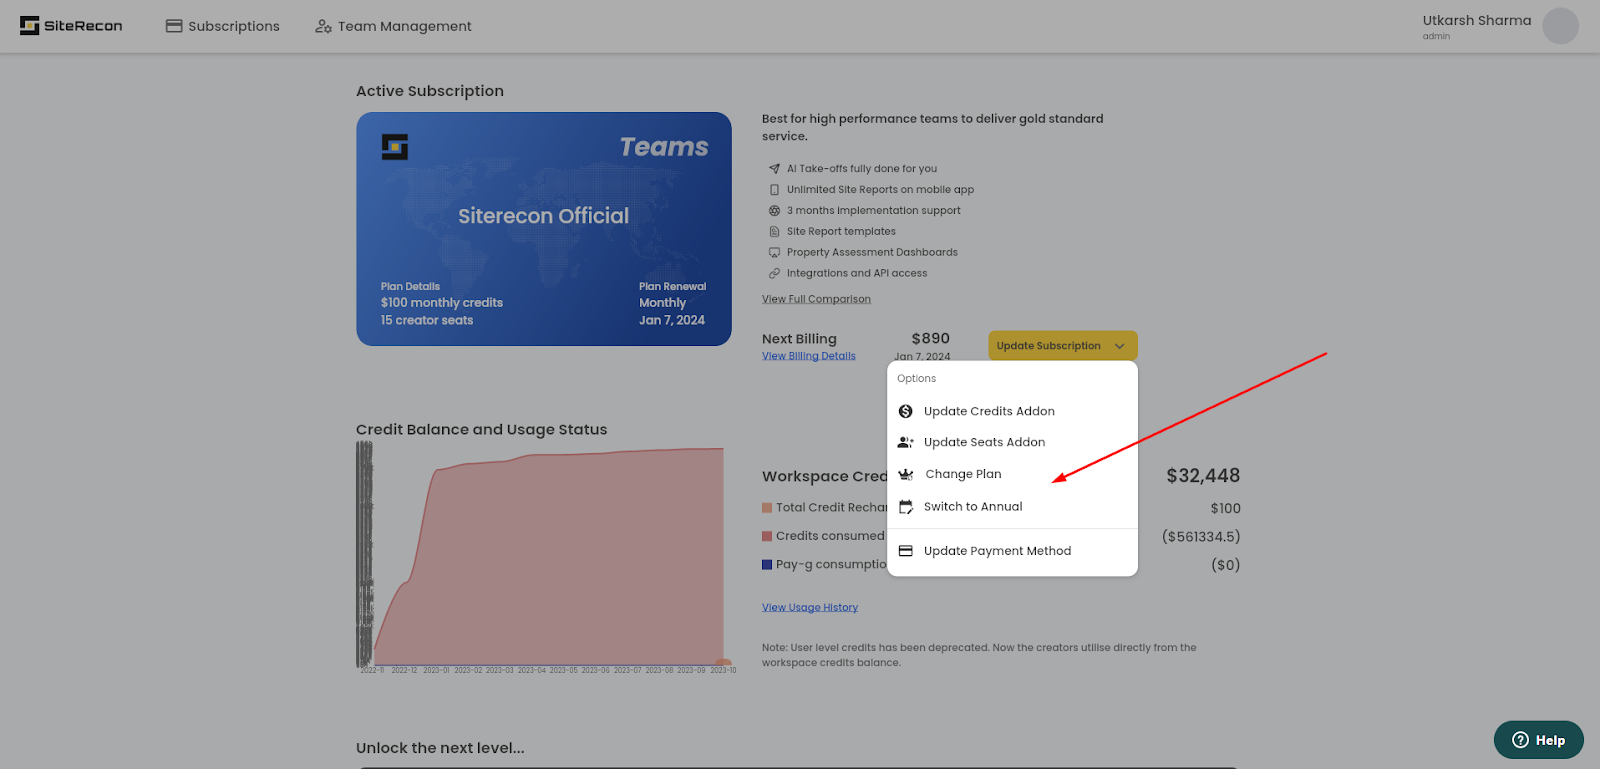Click the dashboard icon for Property Assessment

point(774,253)
